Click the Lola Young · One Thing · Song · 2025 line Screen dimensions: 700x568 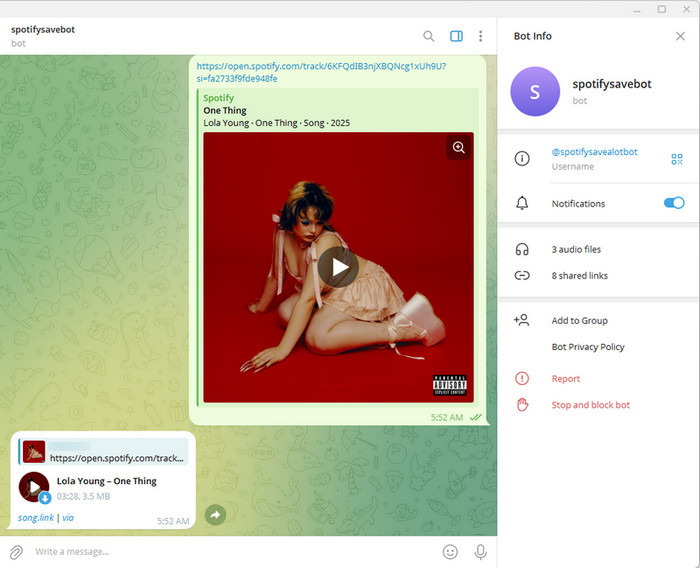(x=276, y=123)
